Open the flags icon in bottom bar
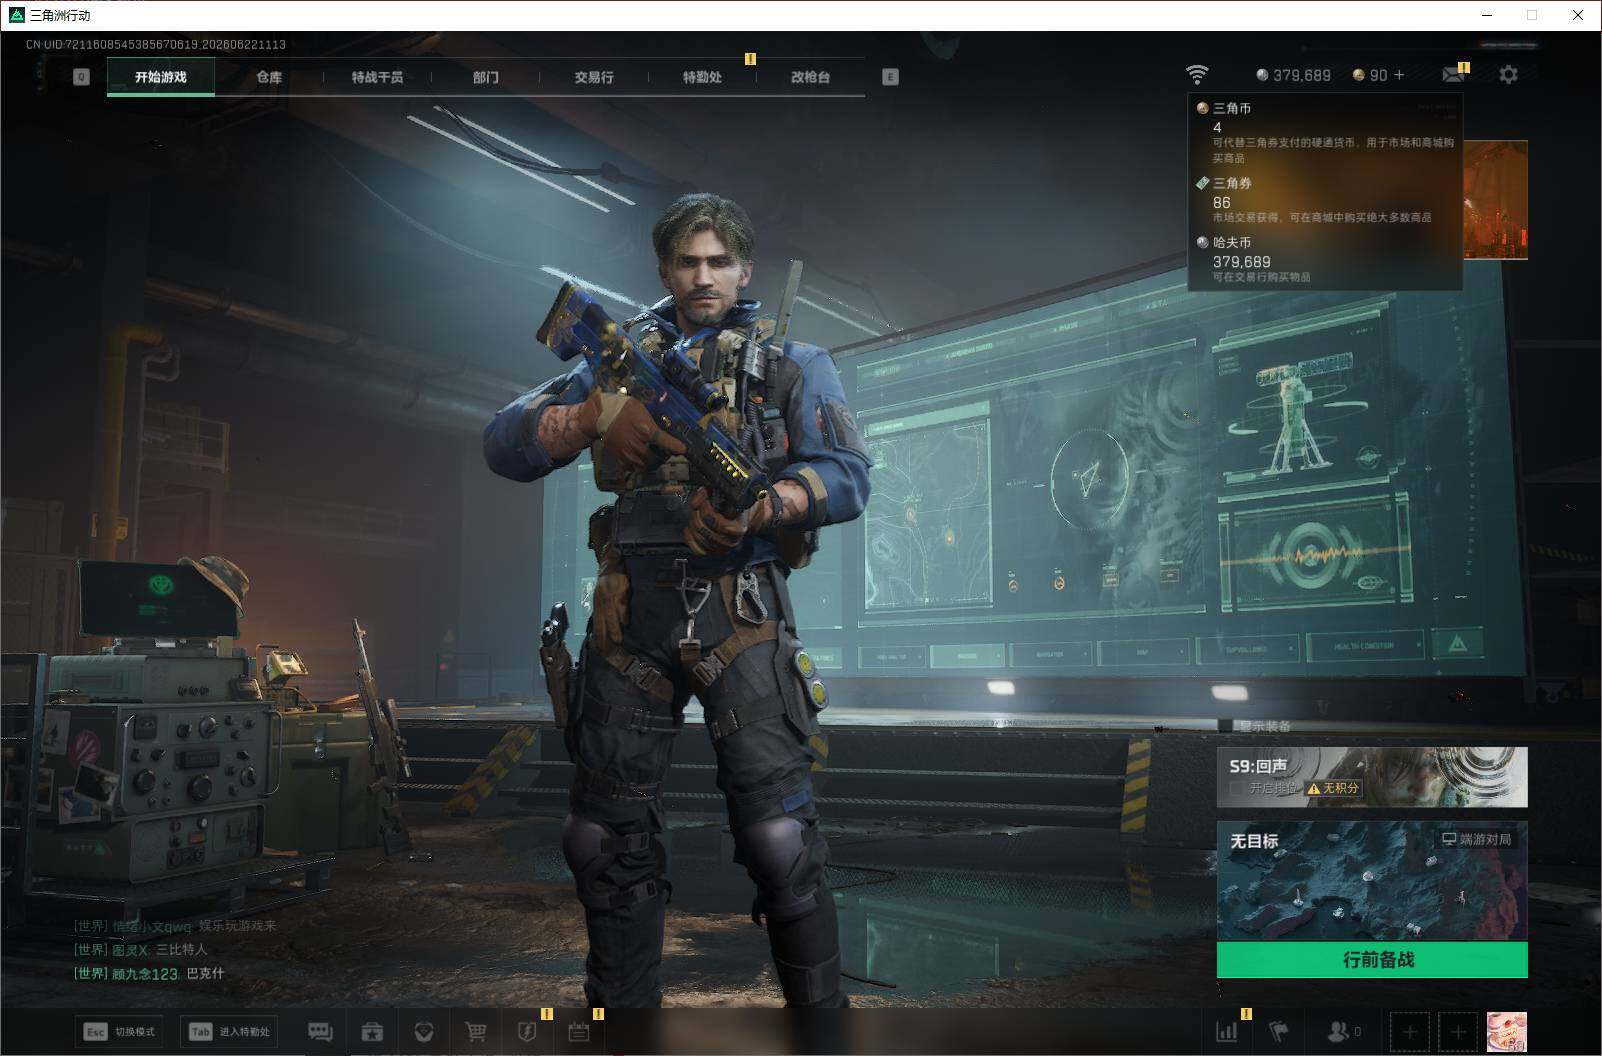This screenshot has width=1602, height=1056. [1279, 1031]
